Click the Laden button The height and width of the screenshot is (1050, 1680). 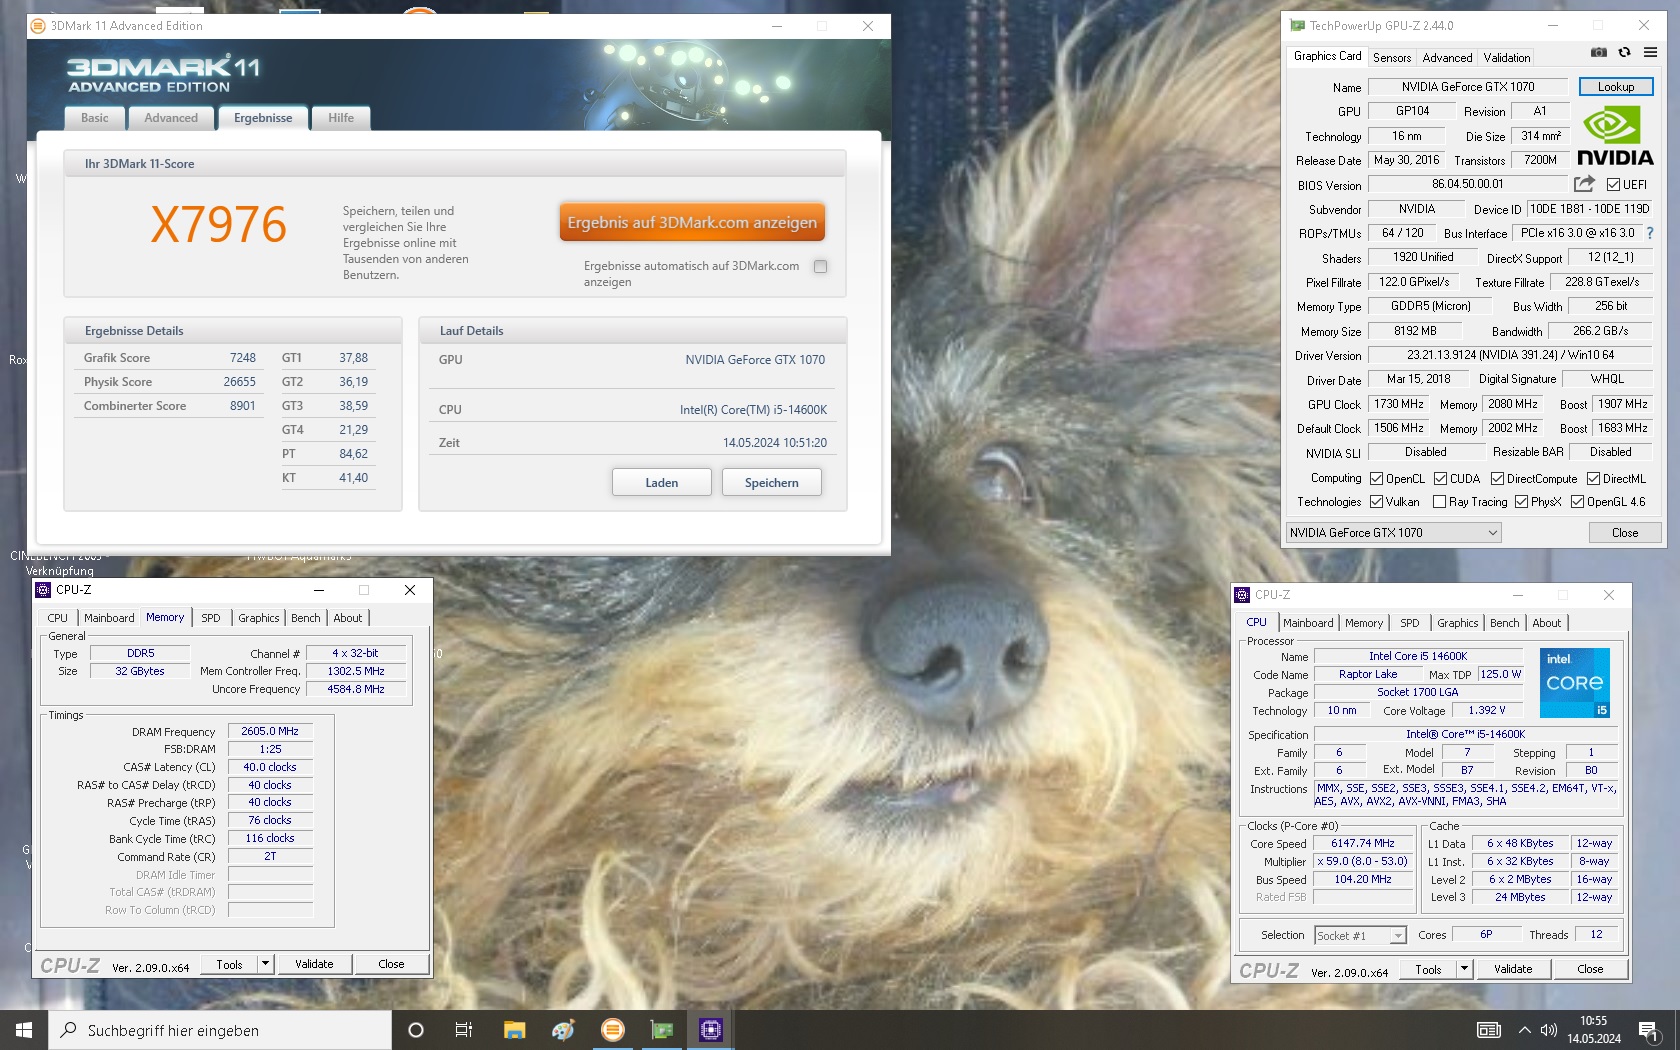point(662,482)
